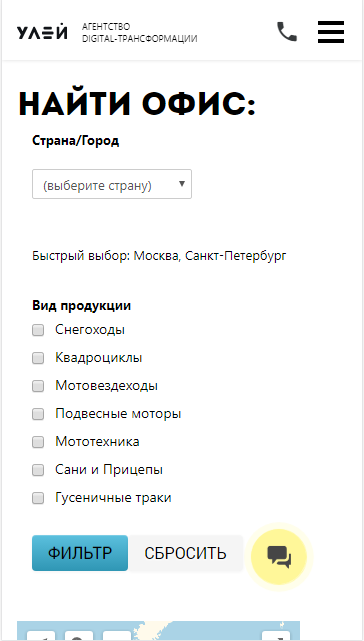
Task: Click the Улей logo
Action: click(42, 33)
